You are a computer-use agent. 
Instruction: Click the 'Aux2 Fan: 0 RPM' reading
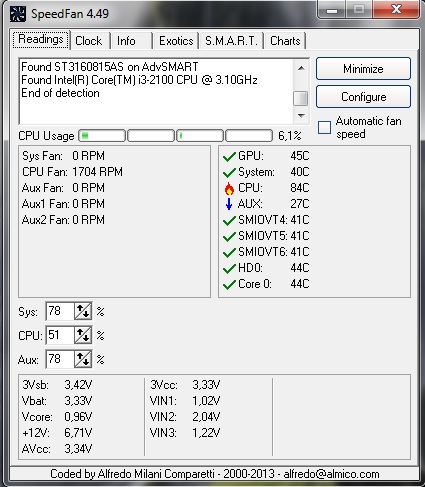[x=63, y=220]
